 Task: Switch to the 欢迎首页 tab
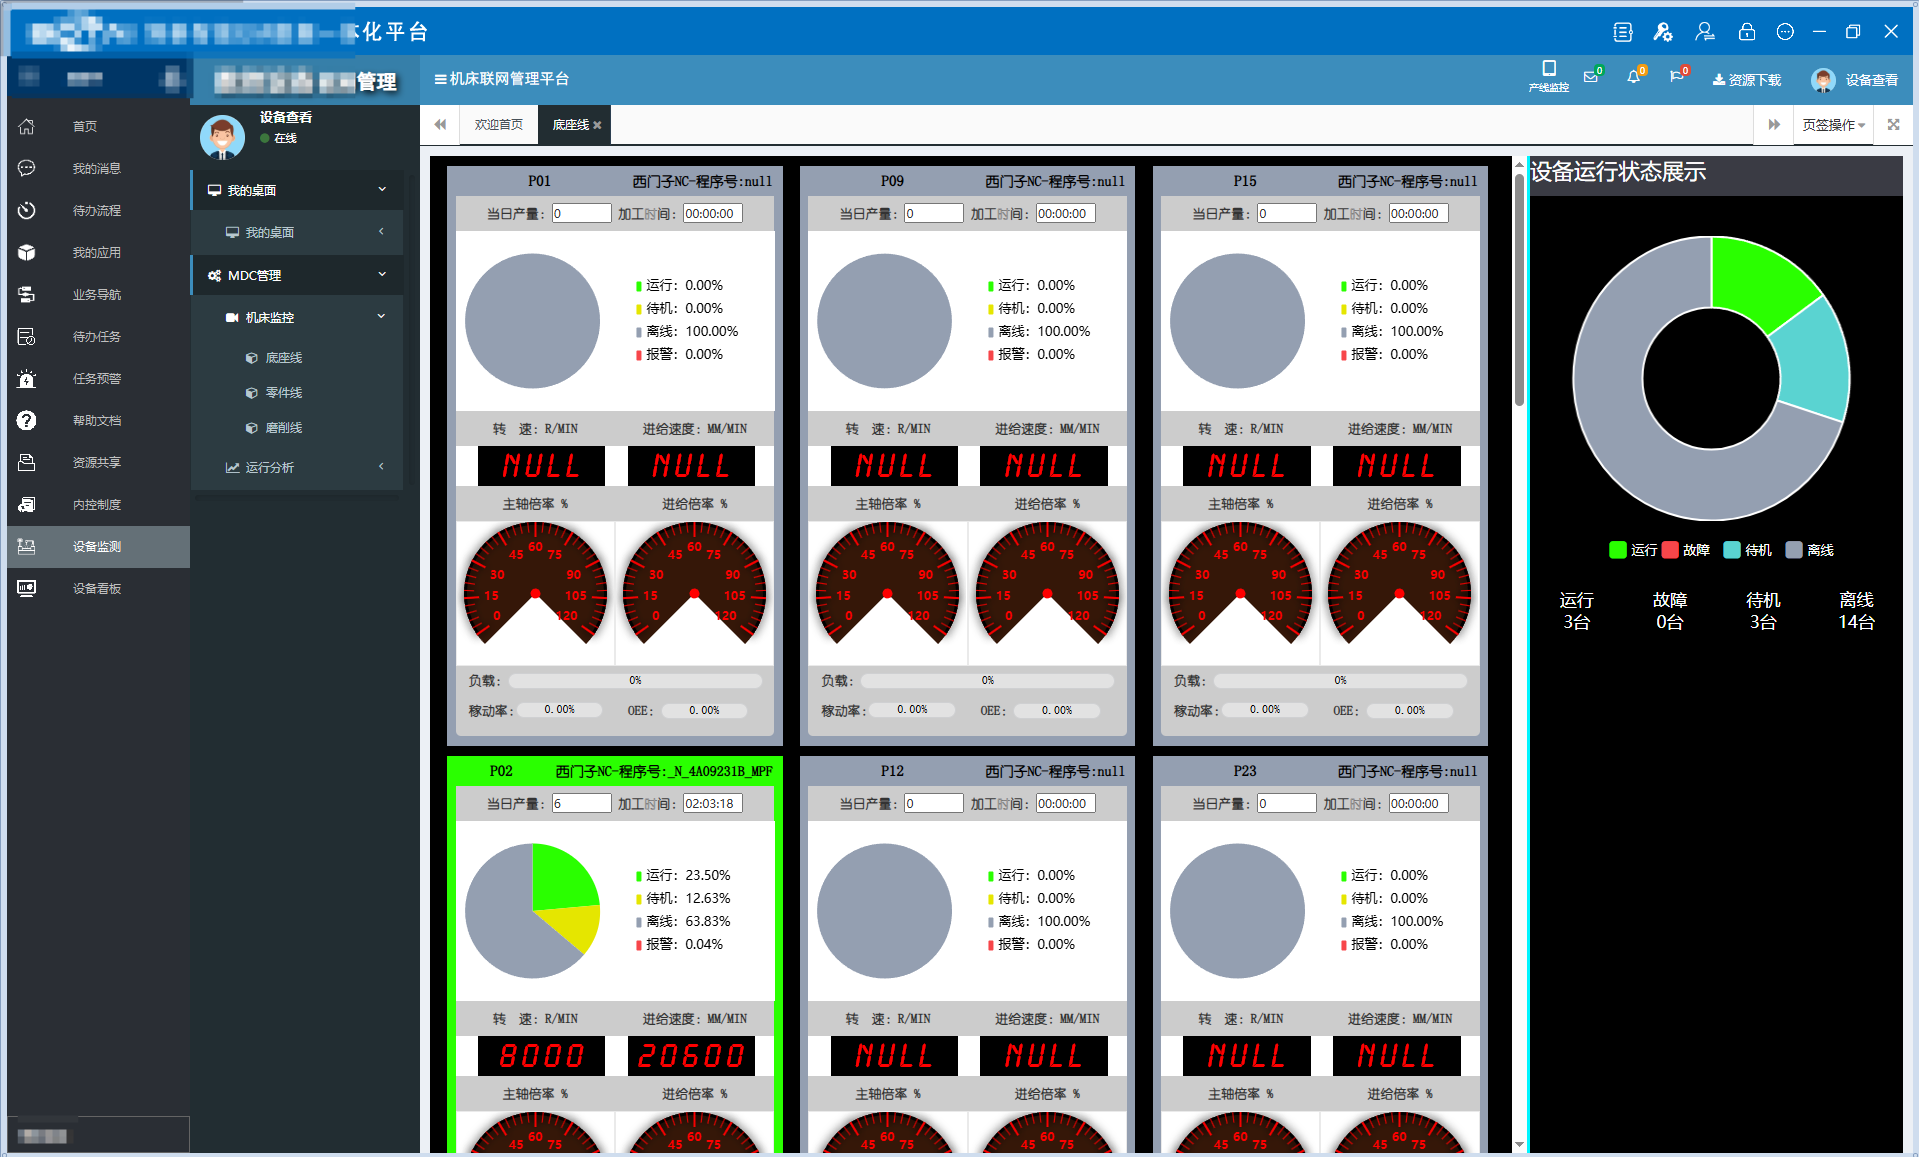tap(498, 125)
